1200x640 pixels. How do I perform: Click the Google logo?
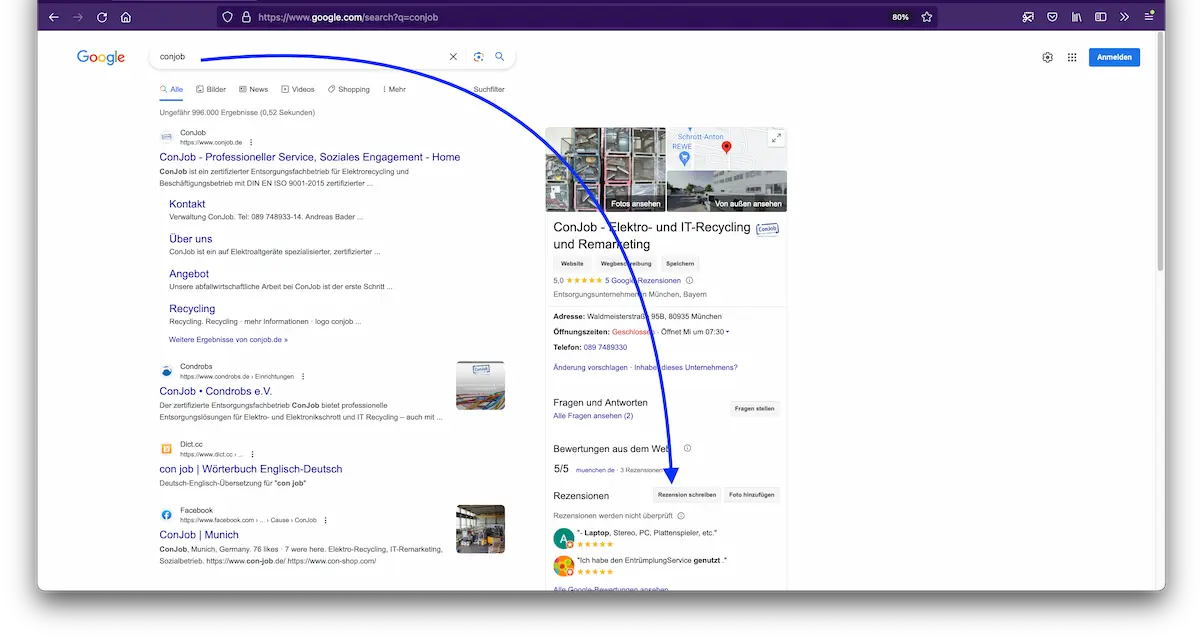tap(101, 57)
